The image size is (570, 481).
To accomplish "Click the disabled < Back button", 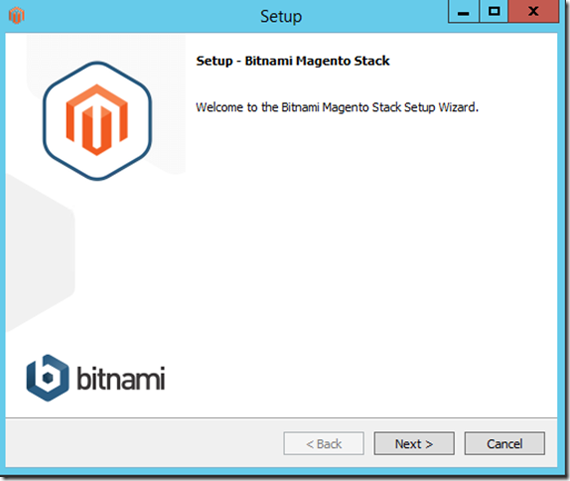I will click(x=324, y=444).
